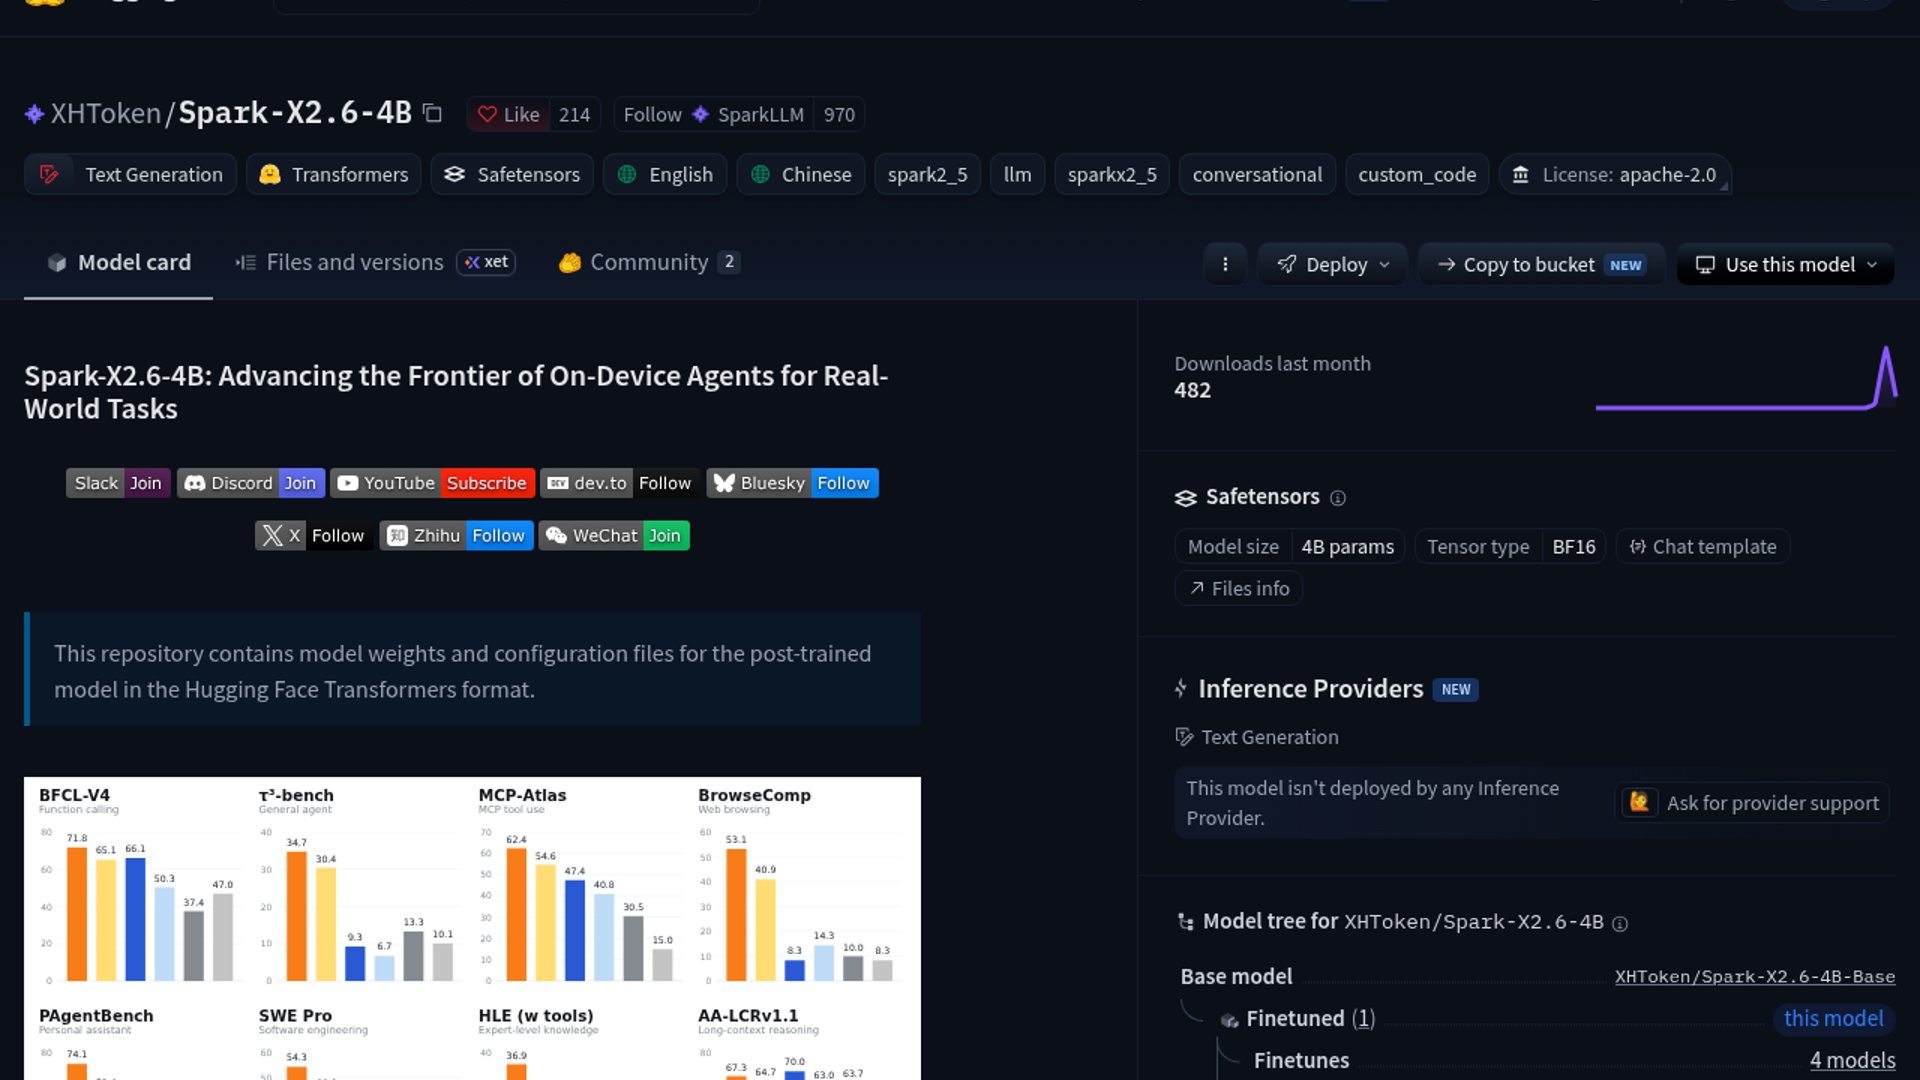
Task: Click the downloads last month chart
Action: [1745, 378]
